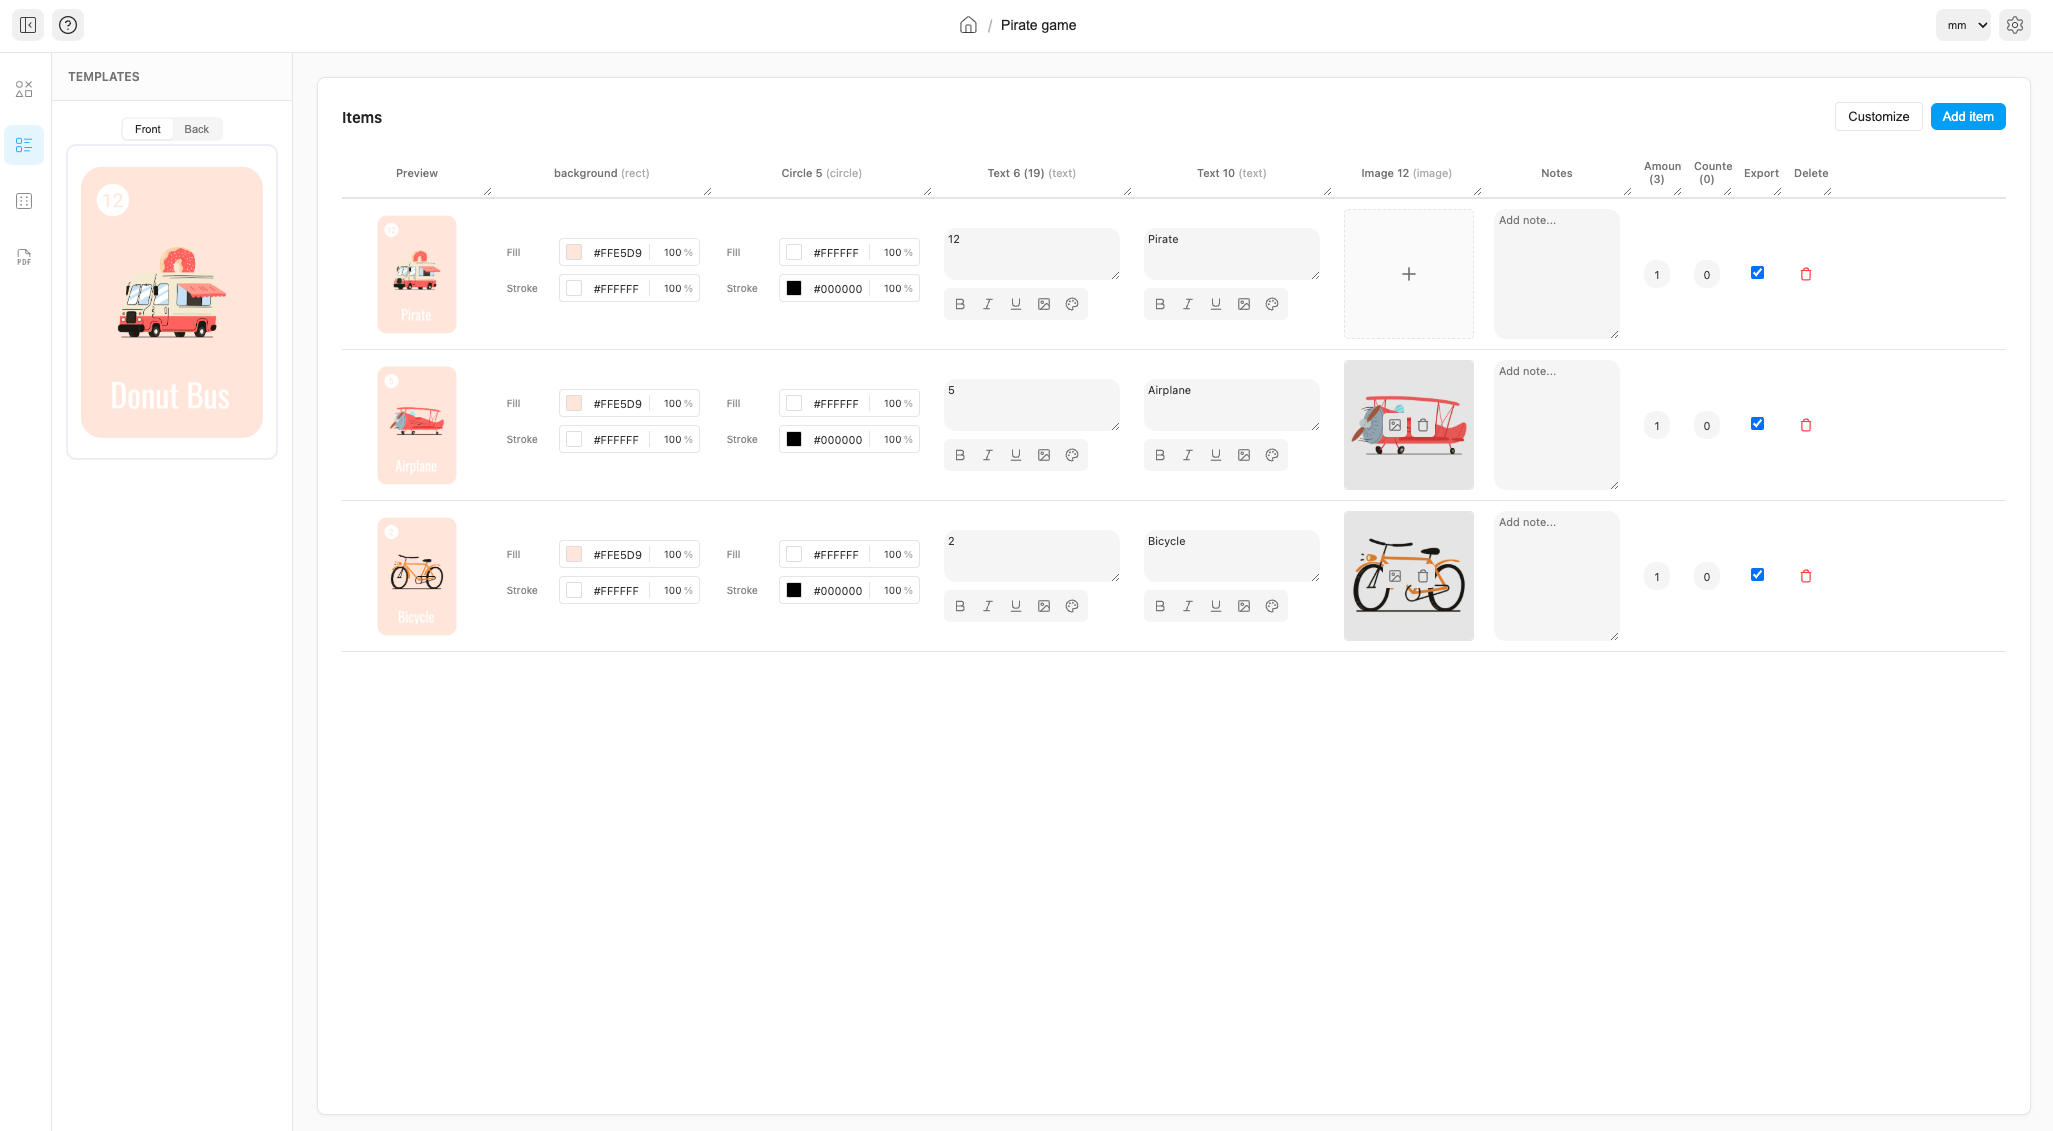Open the settings gear icon

pyautogui.click(x=2015, y=25)
